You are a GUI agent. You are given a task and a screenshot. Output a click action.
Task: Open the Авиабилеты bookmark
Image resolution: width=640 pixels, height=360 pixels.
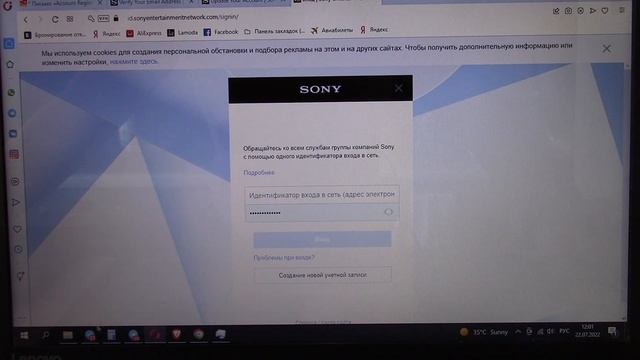(332, 30)
